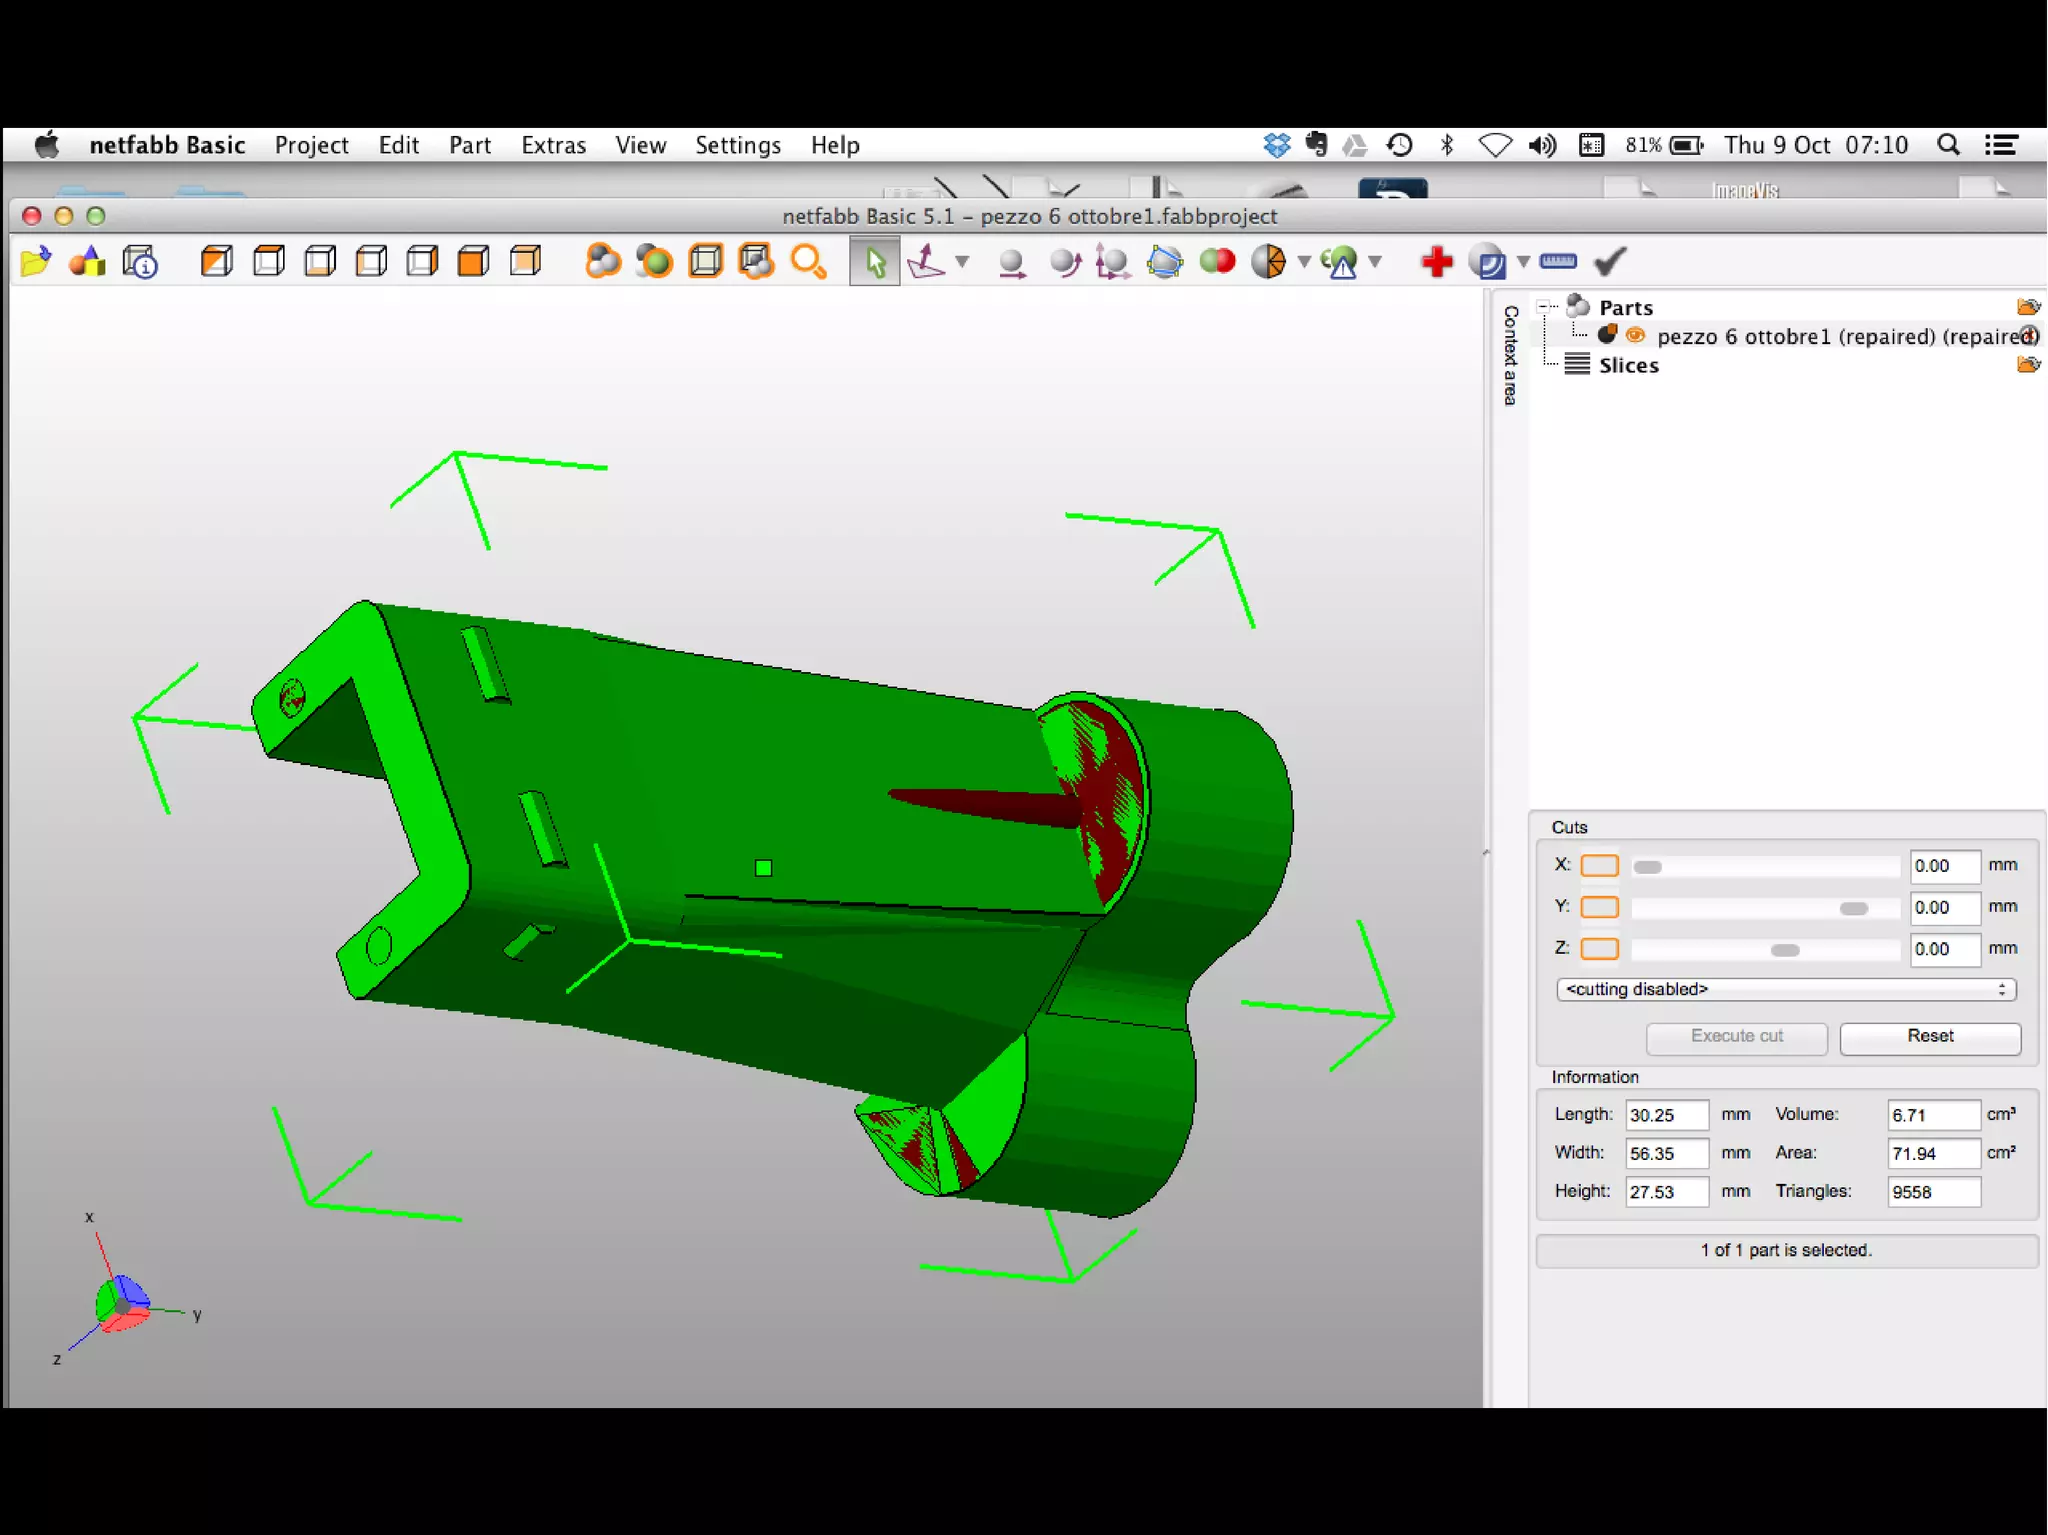Viewport: 2048px width, 1535px height.
Task: Open repair with the red cross icon
Action: [1436, 262]
